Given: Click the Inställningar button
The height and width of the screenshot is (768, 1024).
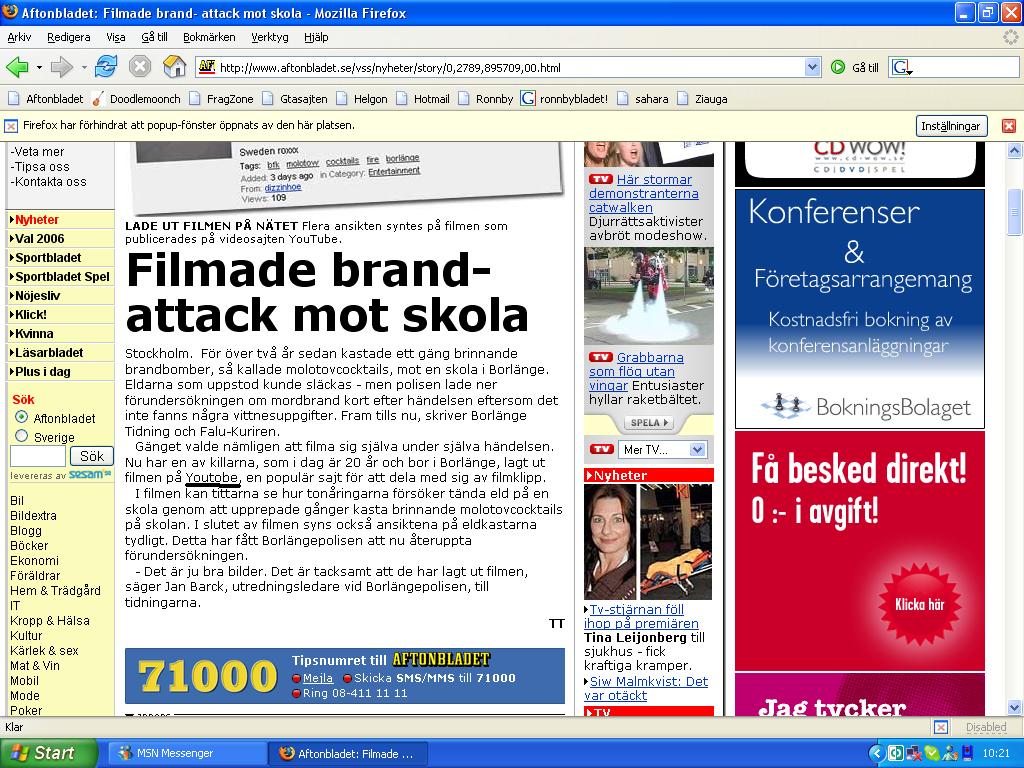Looking at the screenshot, I should point(950,126).
